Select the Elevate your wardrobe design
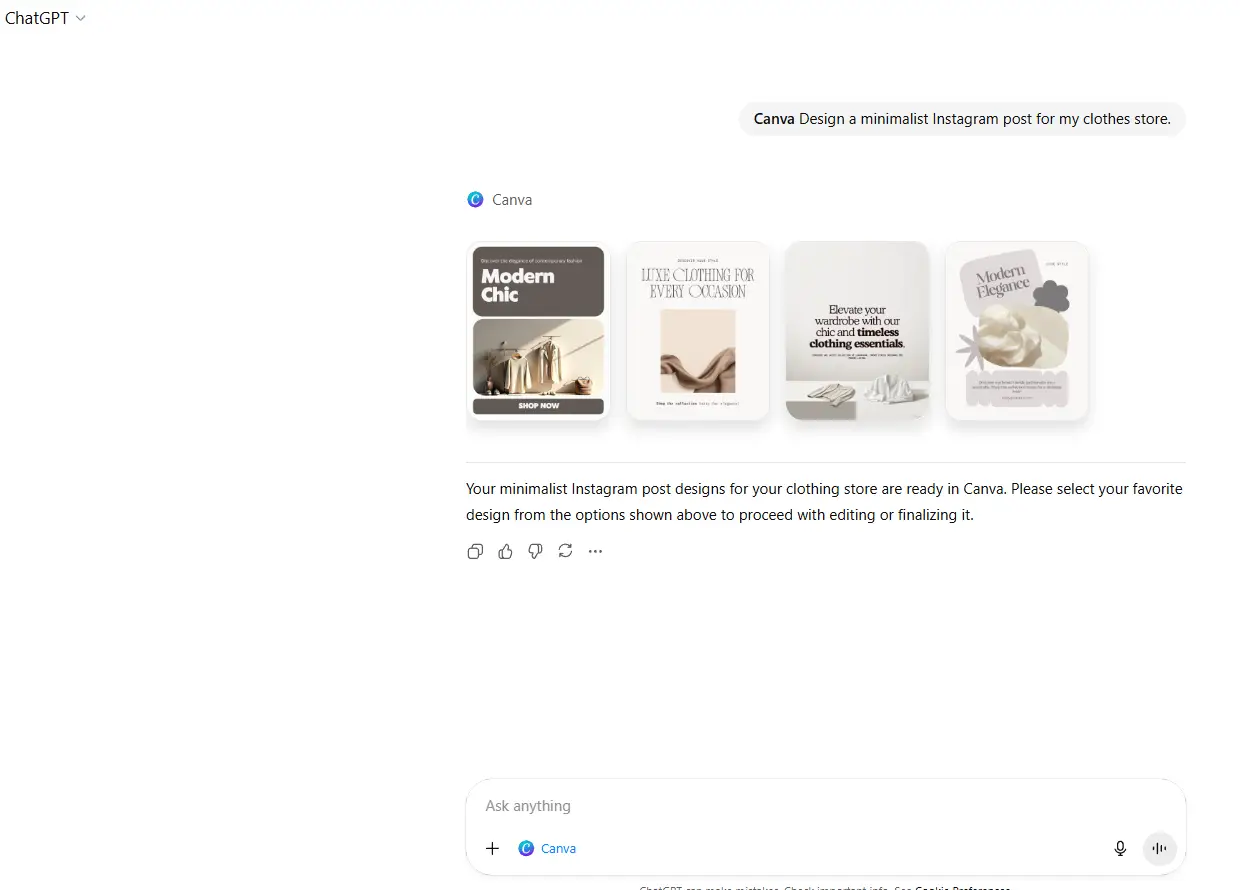The height and width of the screenshot is (890, 1240). 858,331
